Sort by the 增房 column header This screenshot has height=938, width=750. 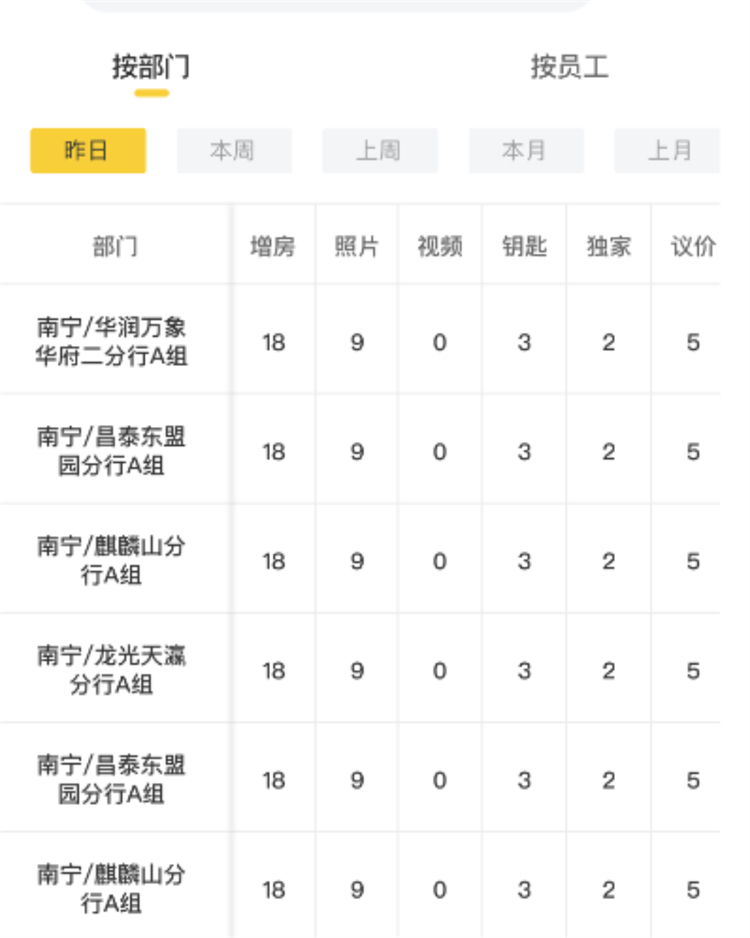click(273, 246)
